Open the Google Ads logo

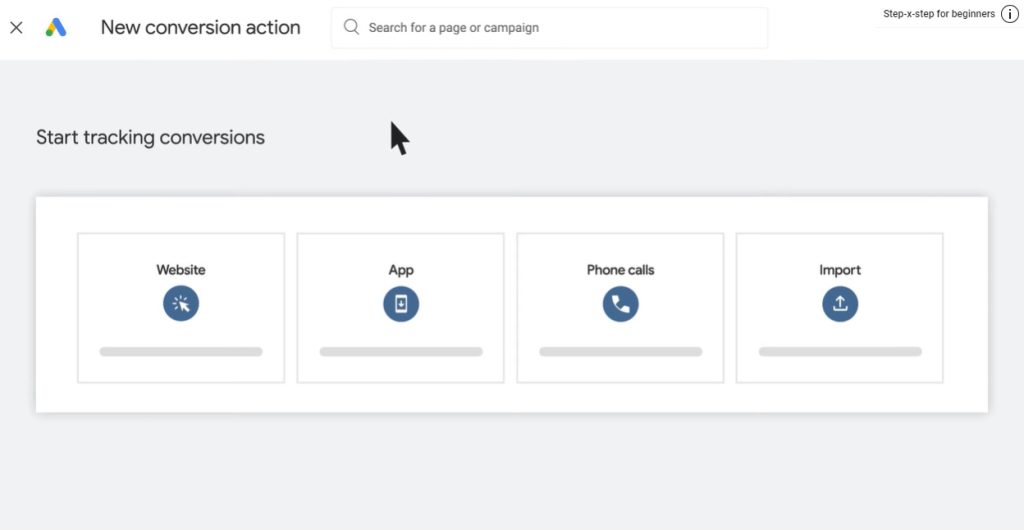56,27
